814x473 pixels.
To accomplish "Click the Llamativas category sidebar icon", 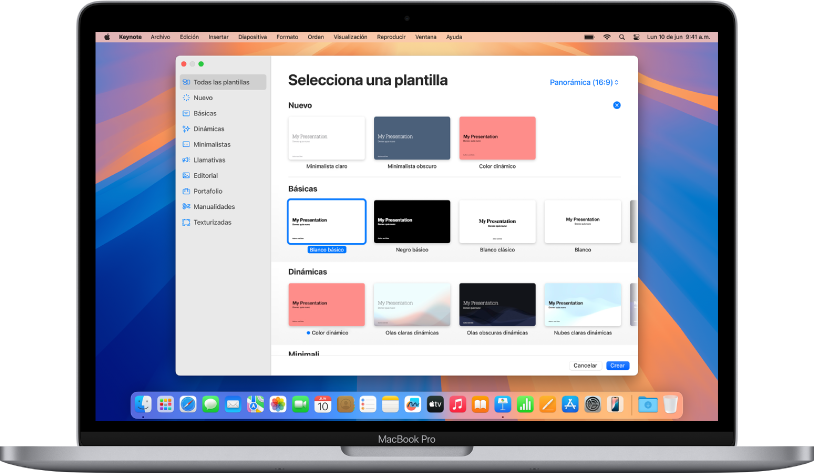I will [186, 160].
